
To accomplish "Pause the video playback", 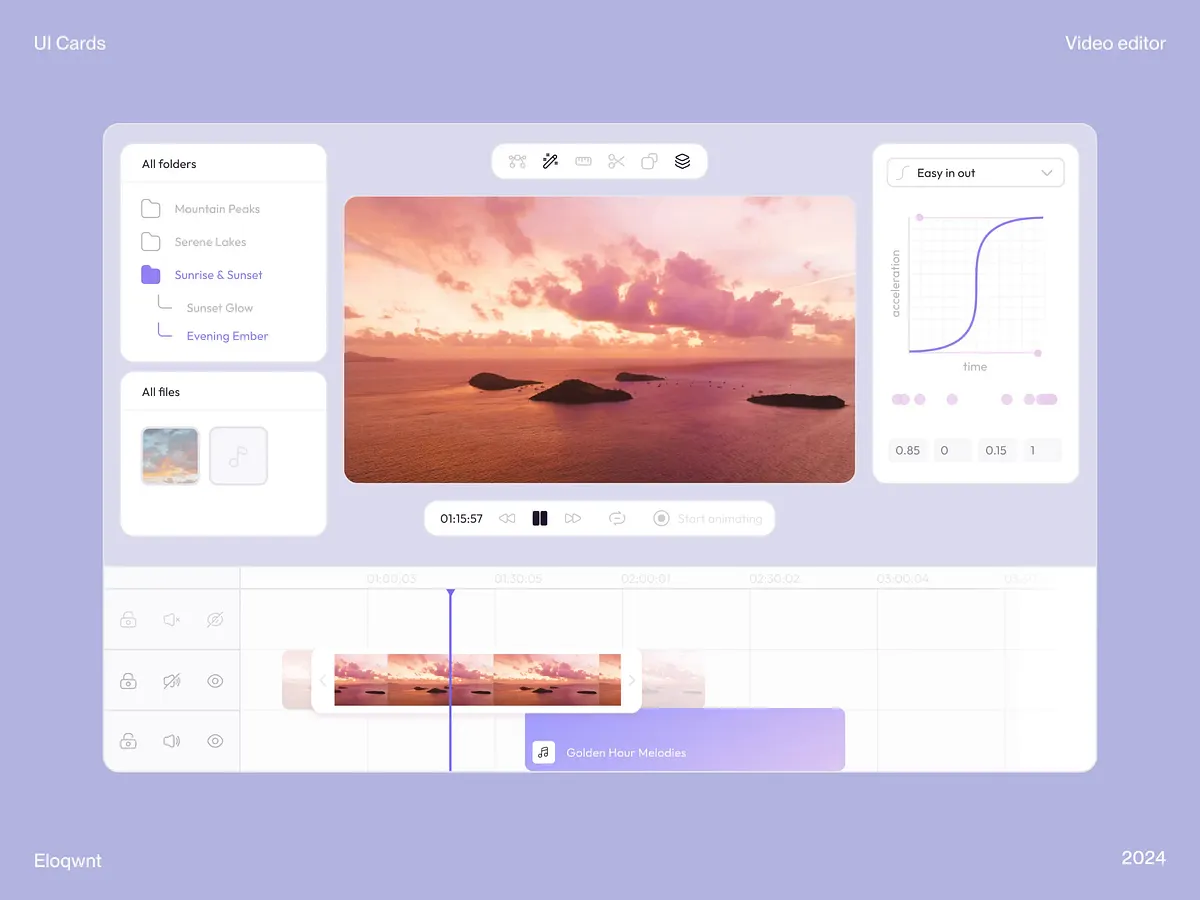I will pyautogui.click(x=540, y=518).
